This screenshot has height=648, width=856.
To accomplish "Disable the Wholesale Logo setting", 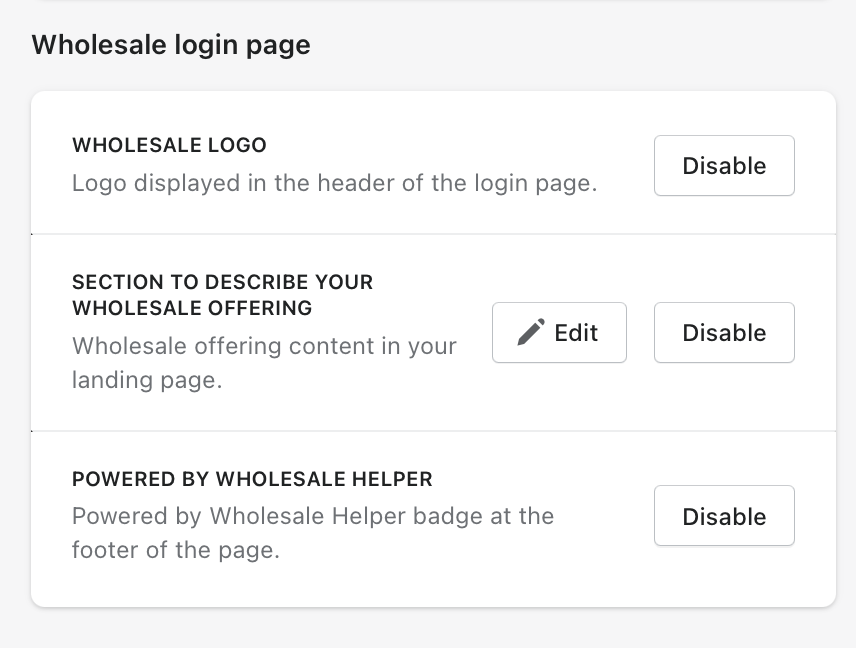I will [724, 166].
